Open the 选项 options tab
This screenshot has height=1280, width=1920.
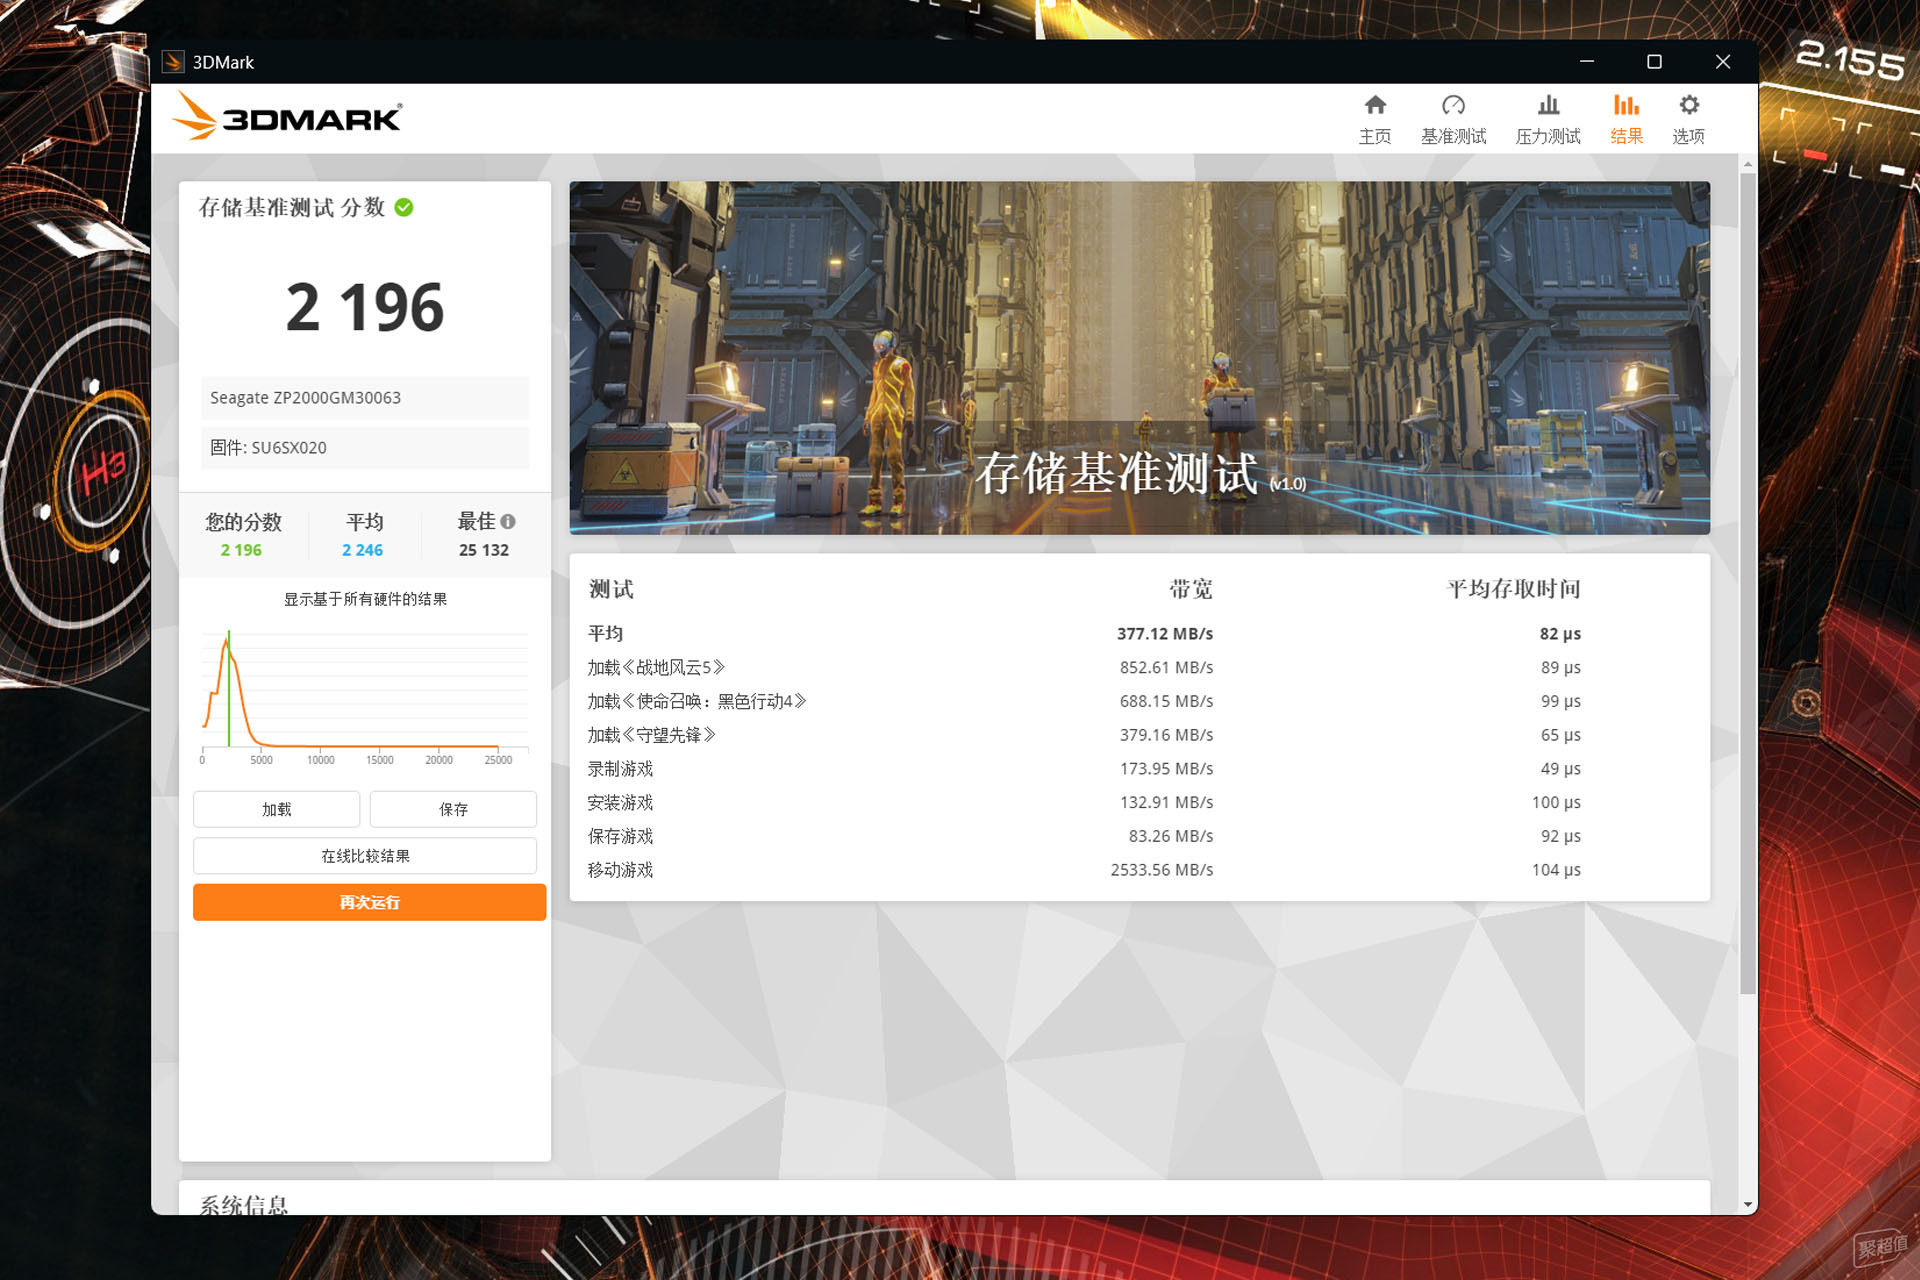1688,119
